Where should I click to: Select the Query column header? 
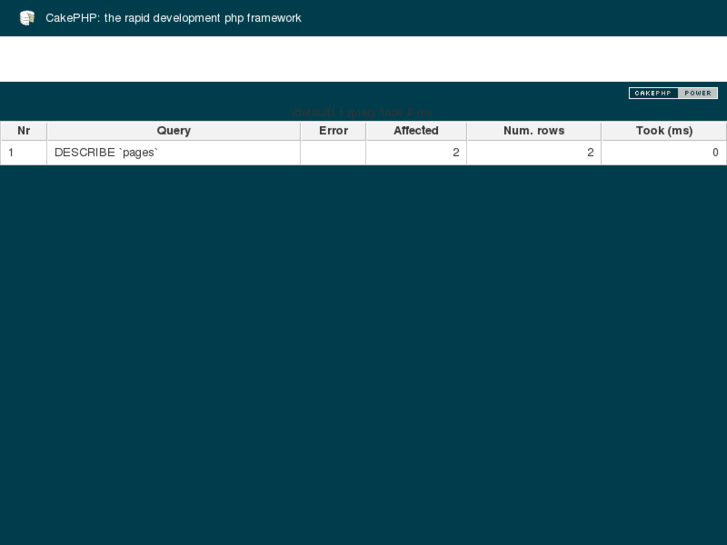point(174,131)
